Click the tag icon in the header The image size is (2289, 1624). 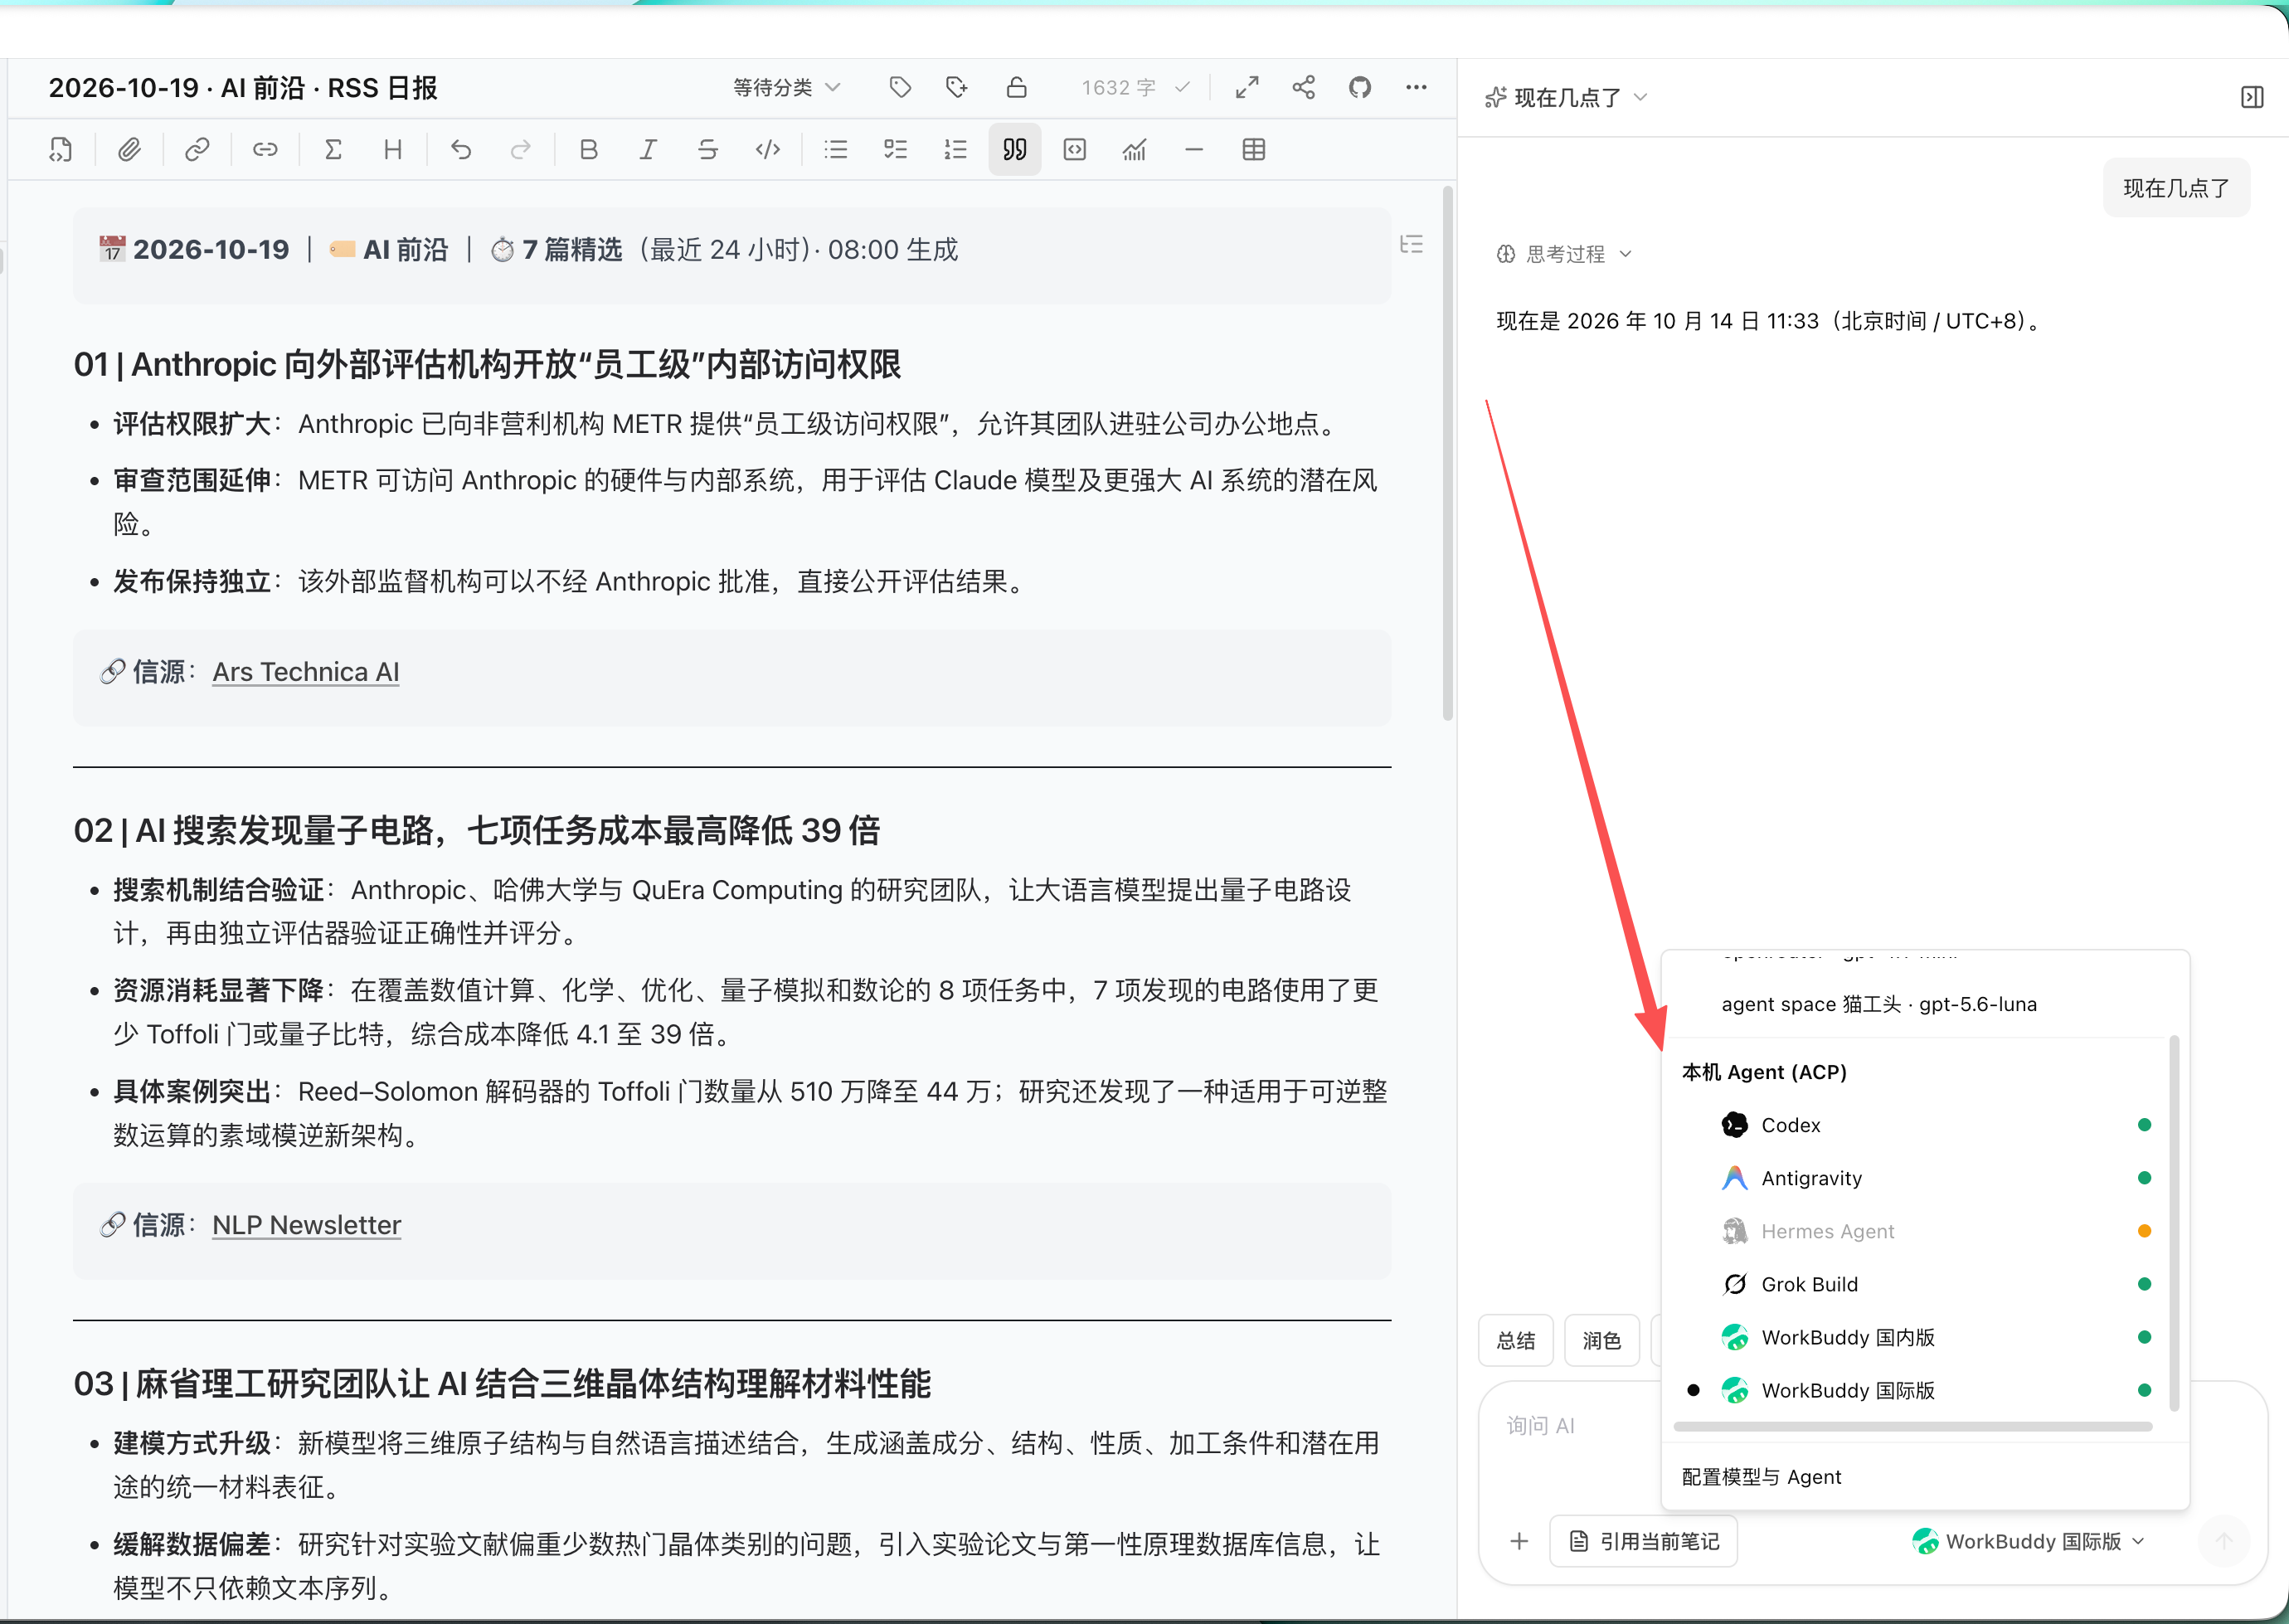point(900,88)
